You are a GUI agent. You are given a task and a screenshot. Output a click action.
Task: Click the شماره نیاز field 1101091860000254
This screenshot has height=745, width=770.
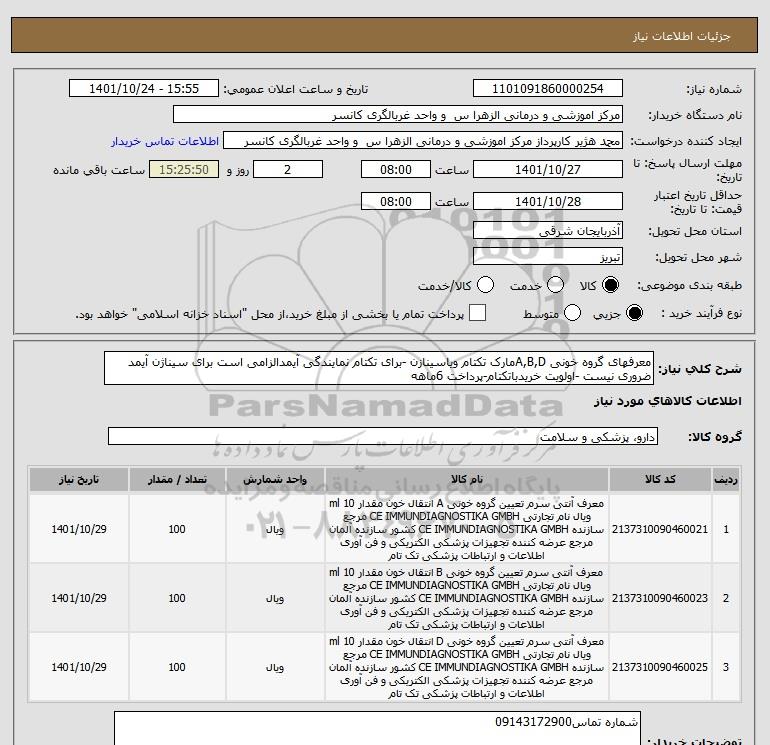[548, 88]
